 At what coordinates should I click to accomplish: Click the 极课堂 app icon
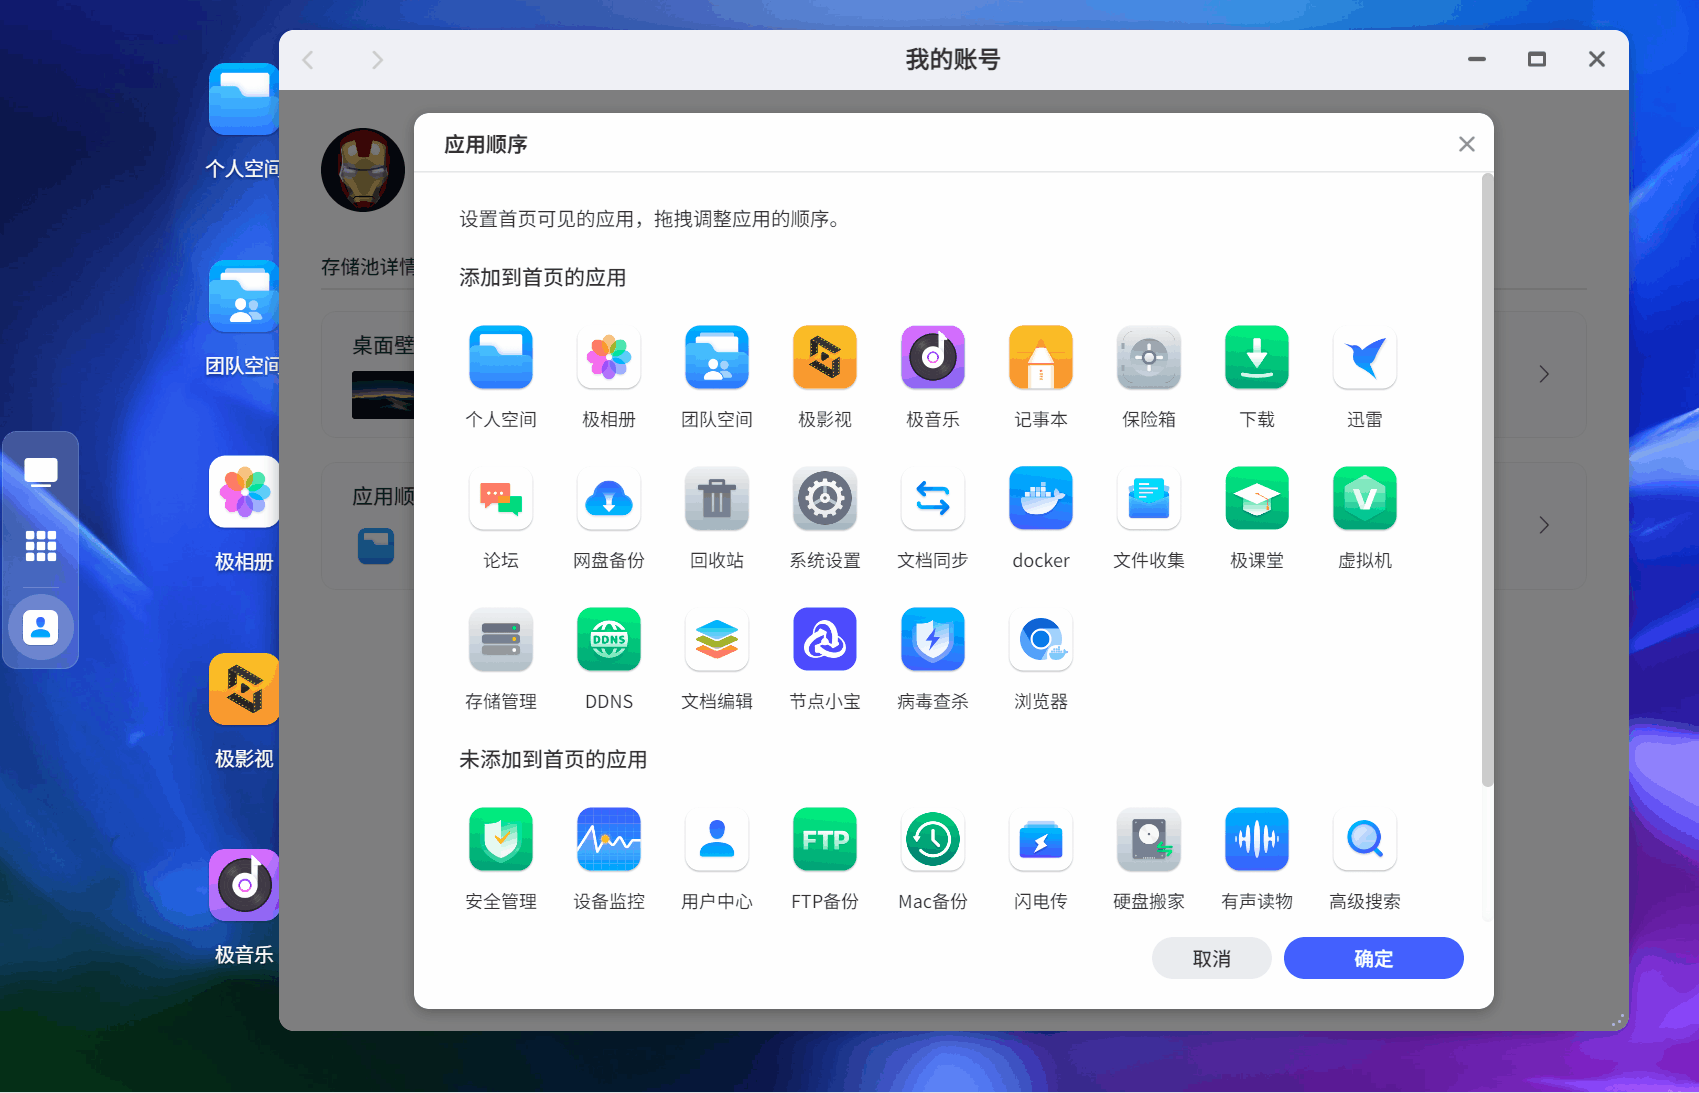[x=1257, y=498]
